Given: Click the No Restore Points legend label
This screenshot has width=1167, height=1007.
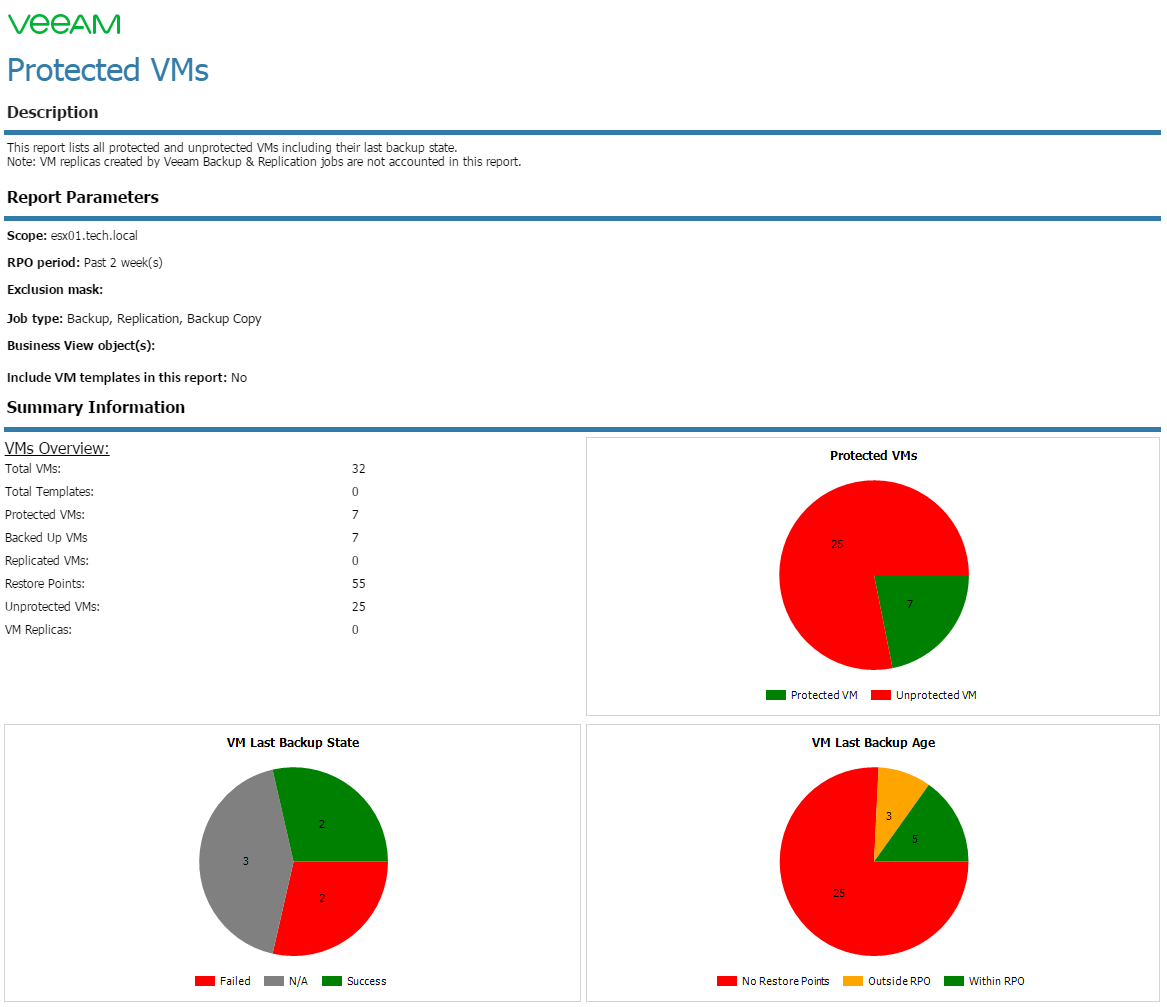Looking at the screenshot, I should pos(786,981).
